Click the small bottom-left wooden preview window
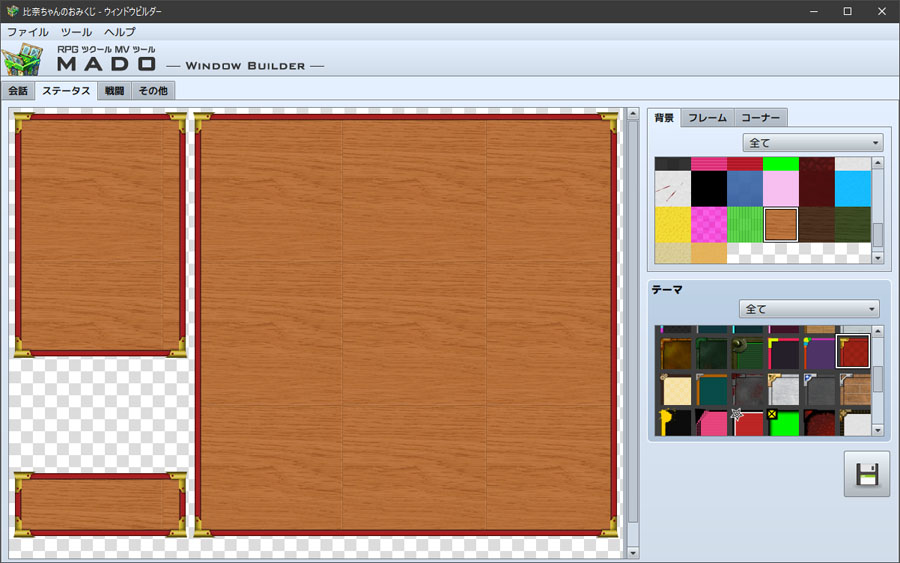The height and width of the screenshot is (563, 900). point(100,504)
